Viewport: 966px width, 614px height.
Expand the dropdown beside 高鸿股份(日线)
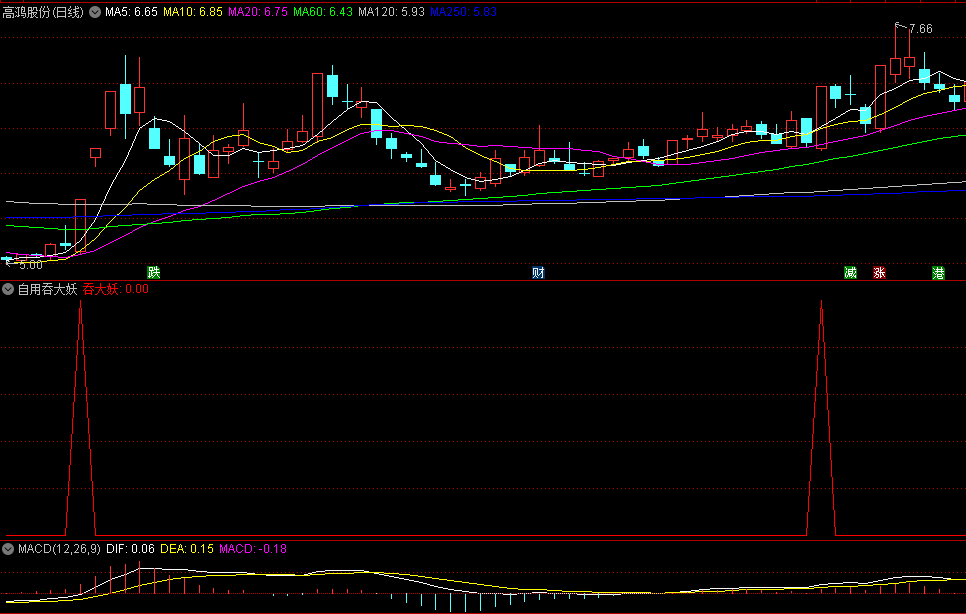coord(94,12)
